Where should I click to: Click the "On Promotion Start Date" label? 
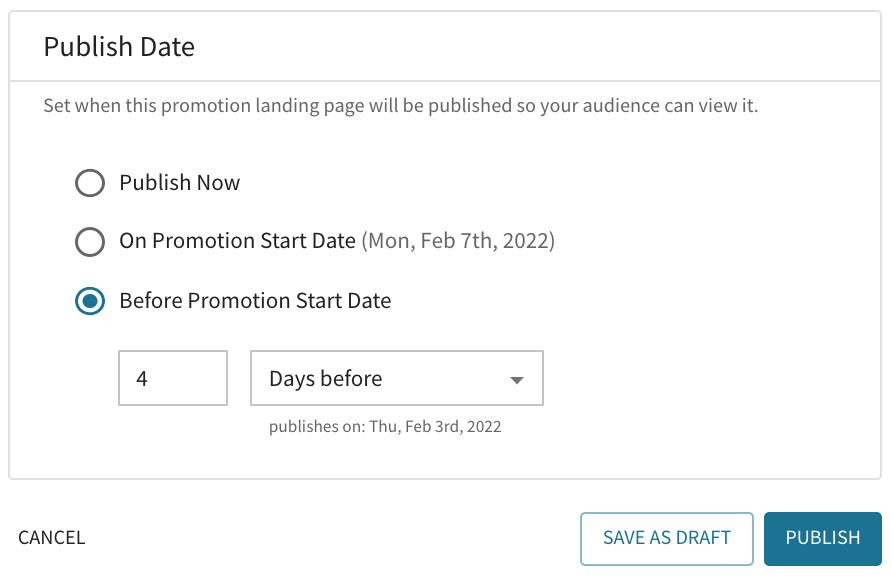[x=237, y=241]
